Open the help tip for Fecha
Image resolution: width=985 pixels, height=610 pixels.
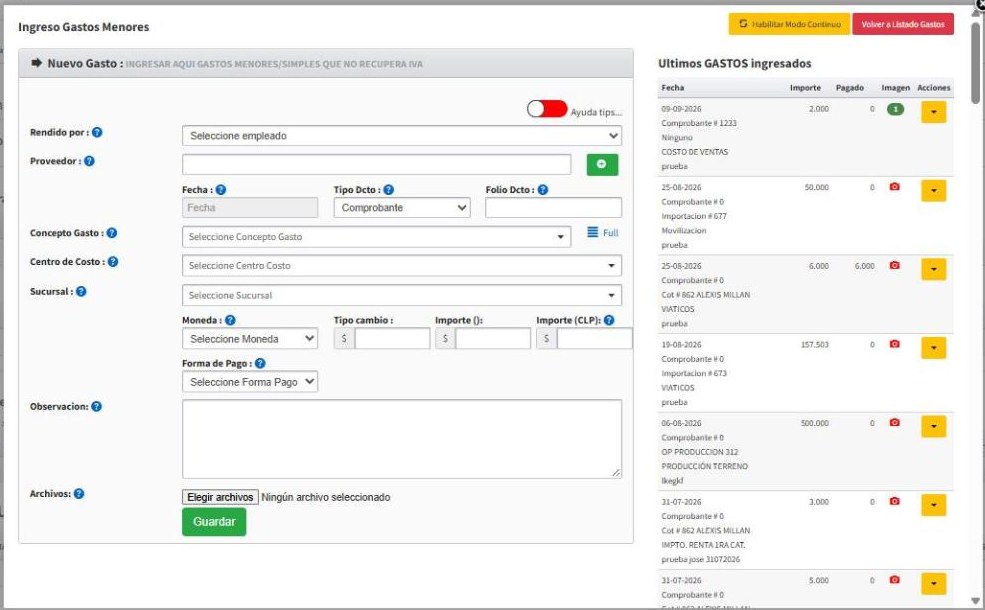tap(220, 190)
